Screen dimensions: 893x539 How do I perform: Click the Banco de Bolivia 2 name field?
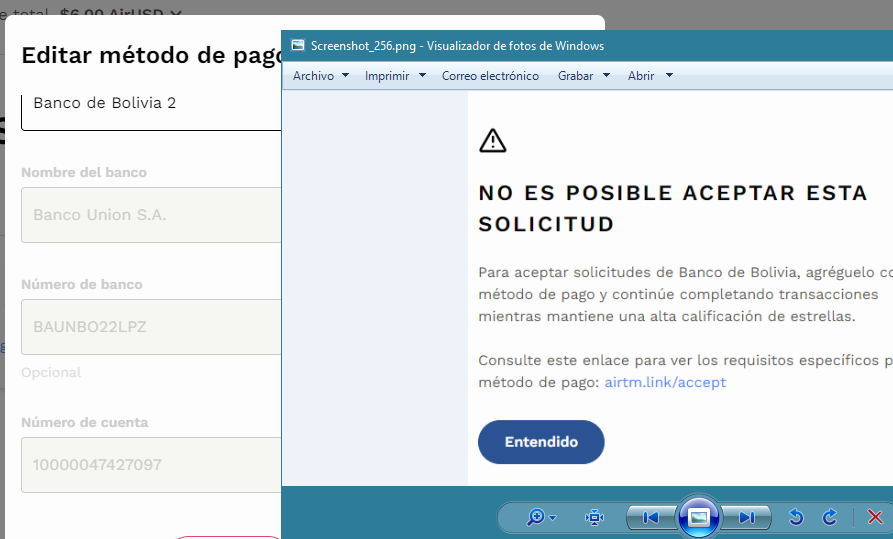coord(150,104)
